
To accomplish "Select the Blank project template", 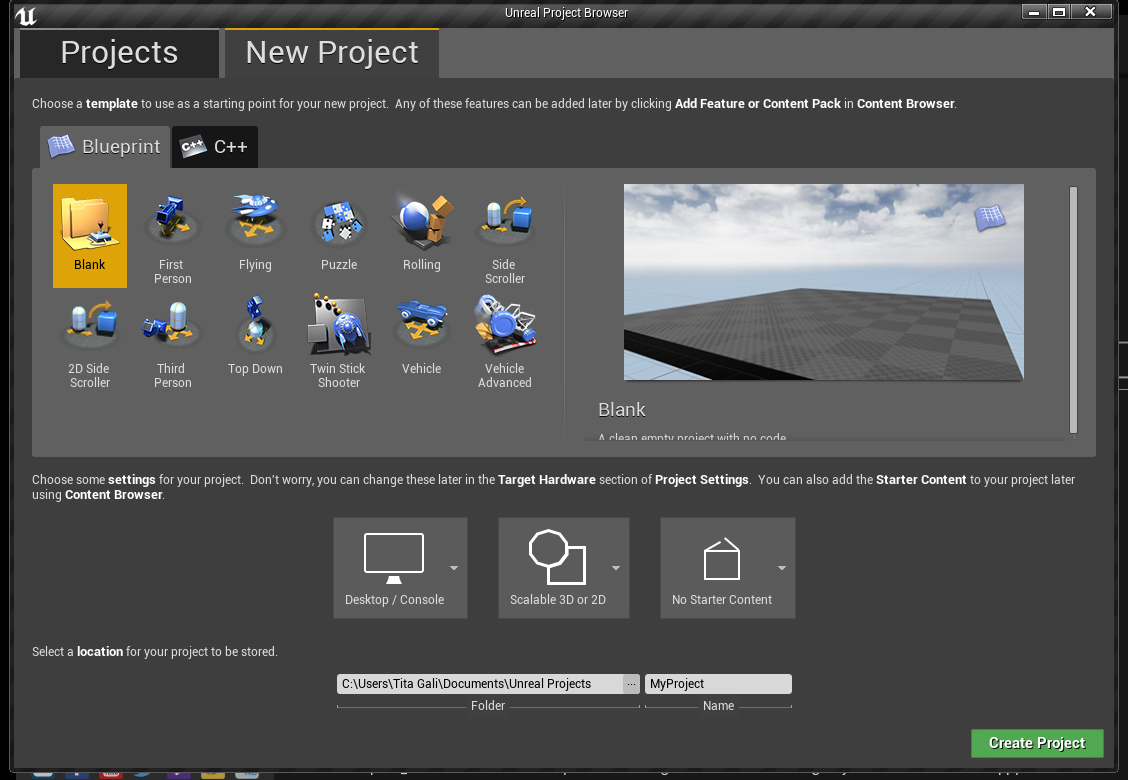I will click(90, 235).
